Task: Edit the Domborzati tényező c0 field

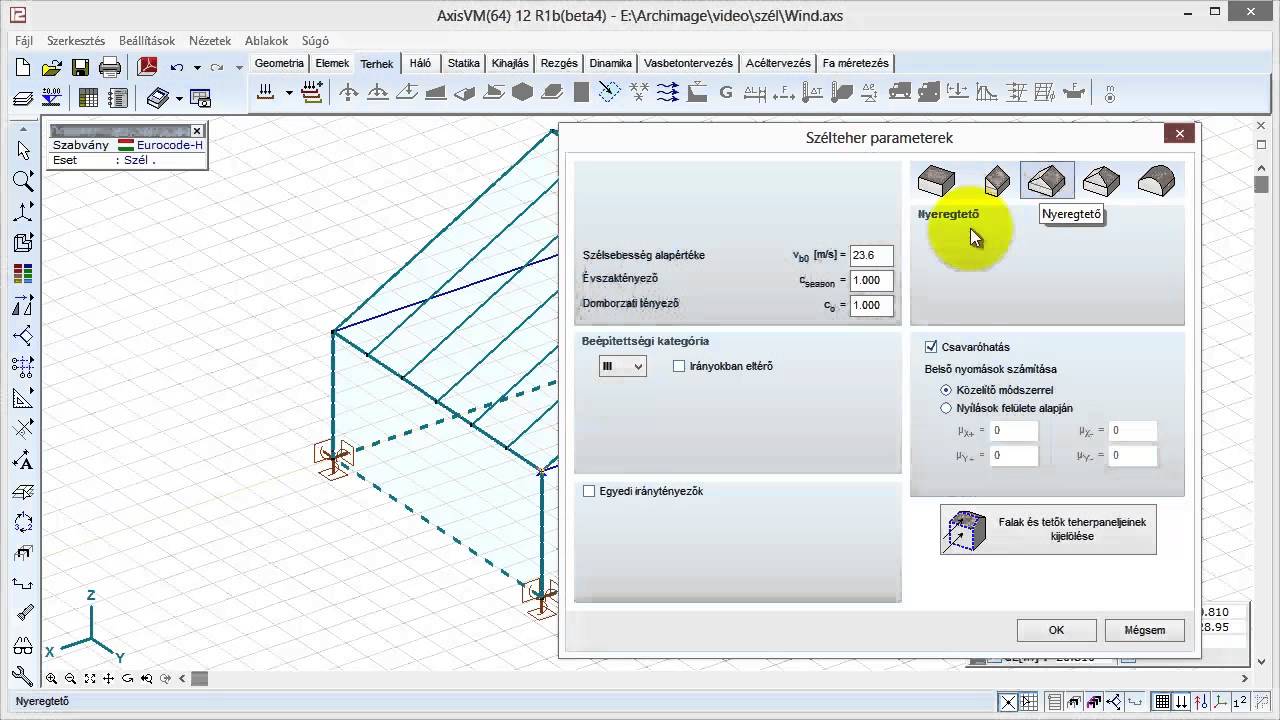Action: pos(871,305)
